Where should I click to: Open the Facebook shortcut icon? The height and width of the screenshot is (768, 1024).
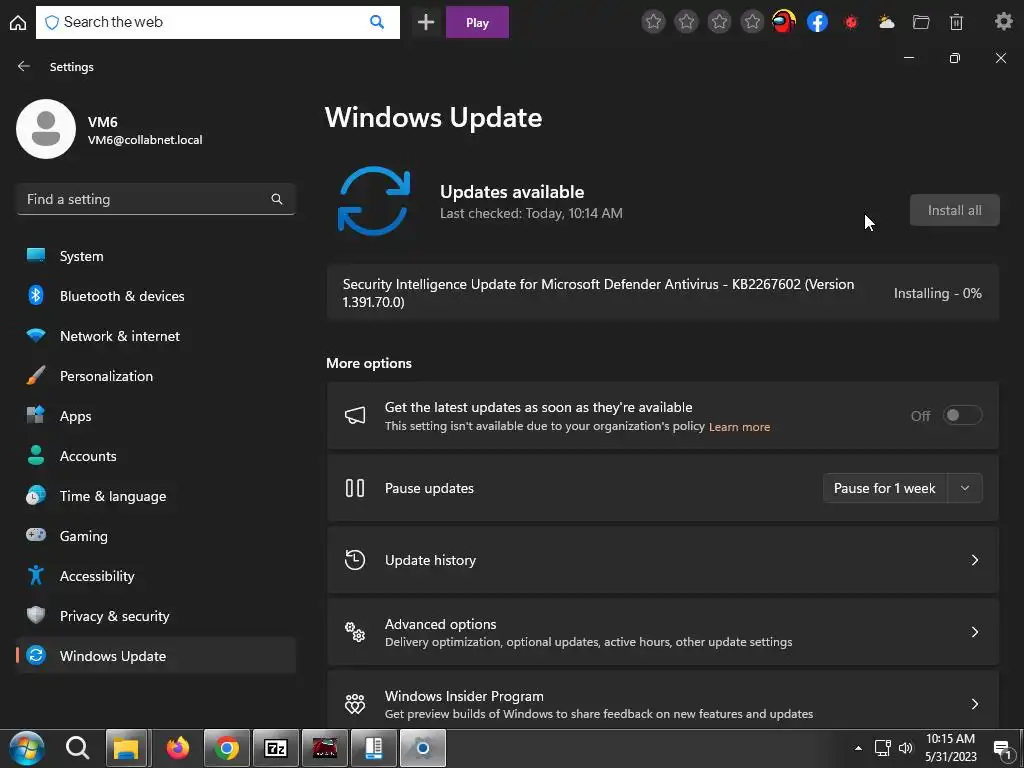818,22
